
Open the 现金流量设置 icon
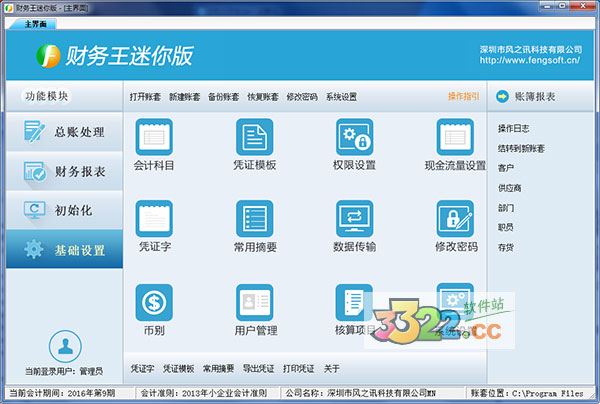(455, 137)
